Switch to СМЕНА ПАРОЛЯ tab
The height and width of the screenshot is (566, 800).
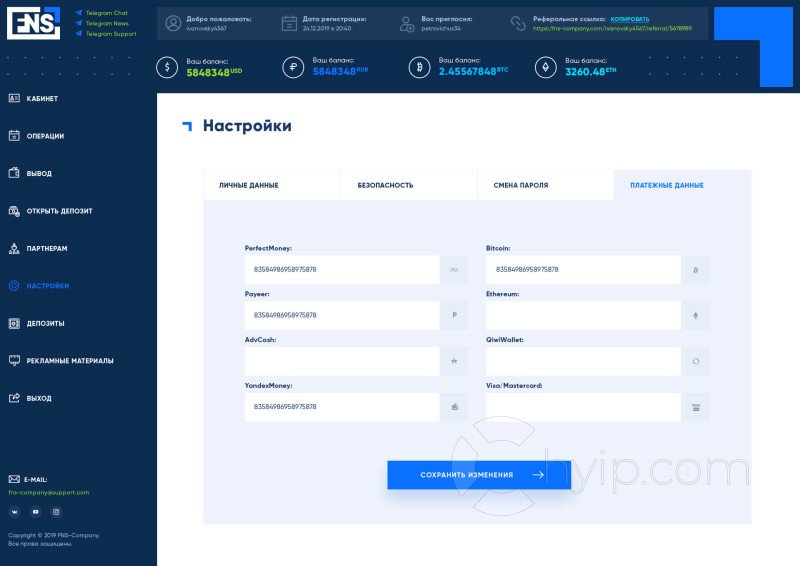545,185
